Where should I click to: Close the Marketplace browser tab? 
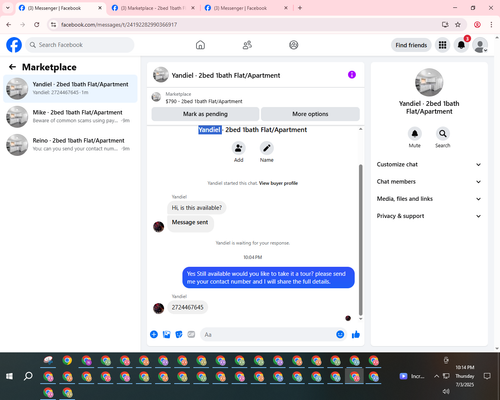point(193,8)
